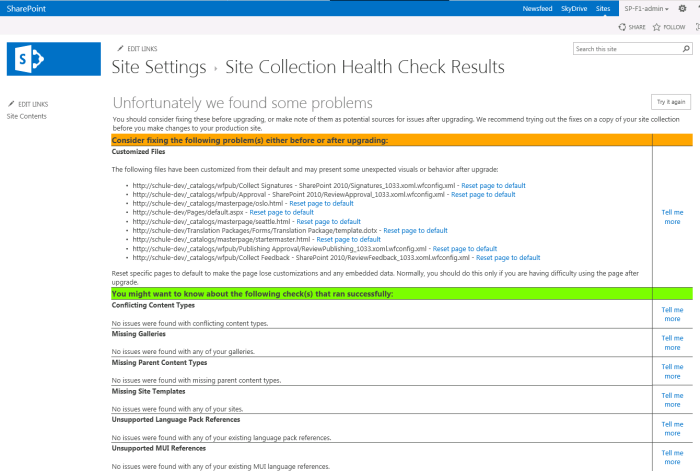
Task: Click pencil Edit Links in left sidebar
Action: 28,104
